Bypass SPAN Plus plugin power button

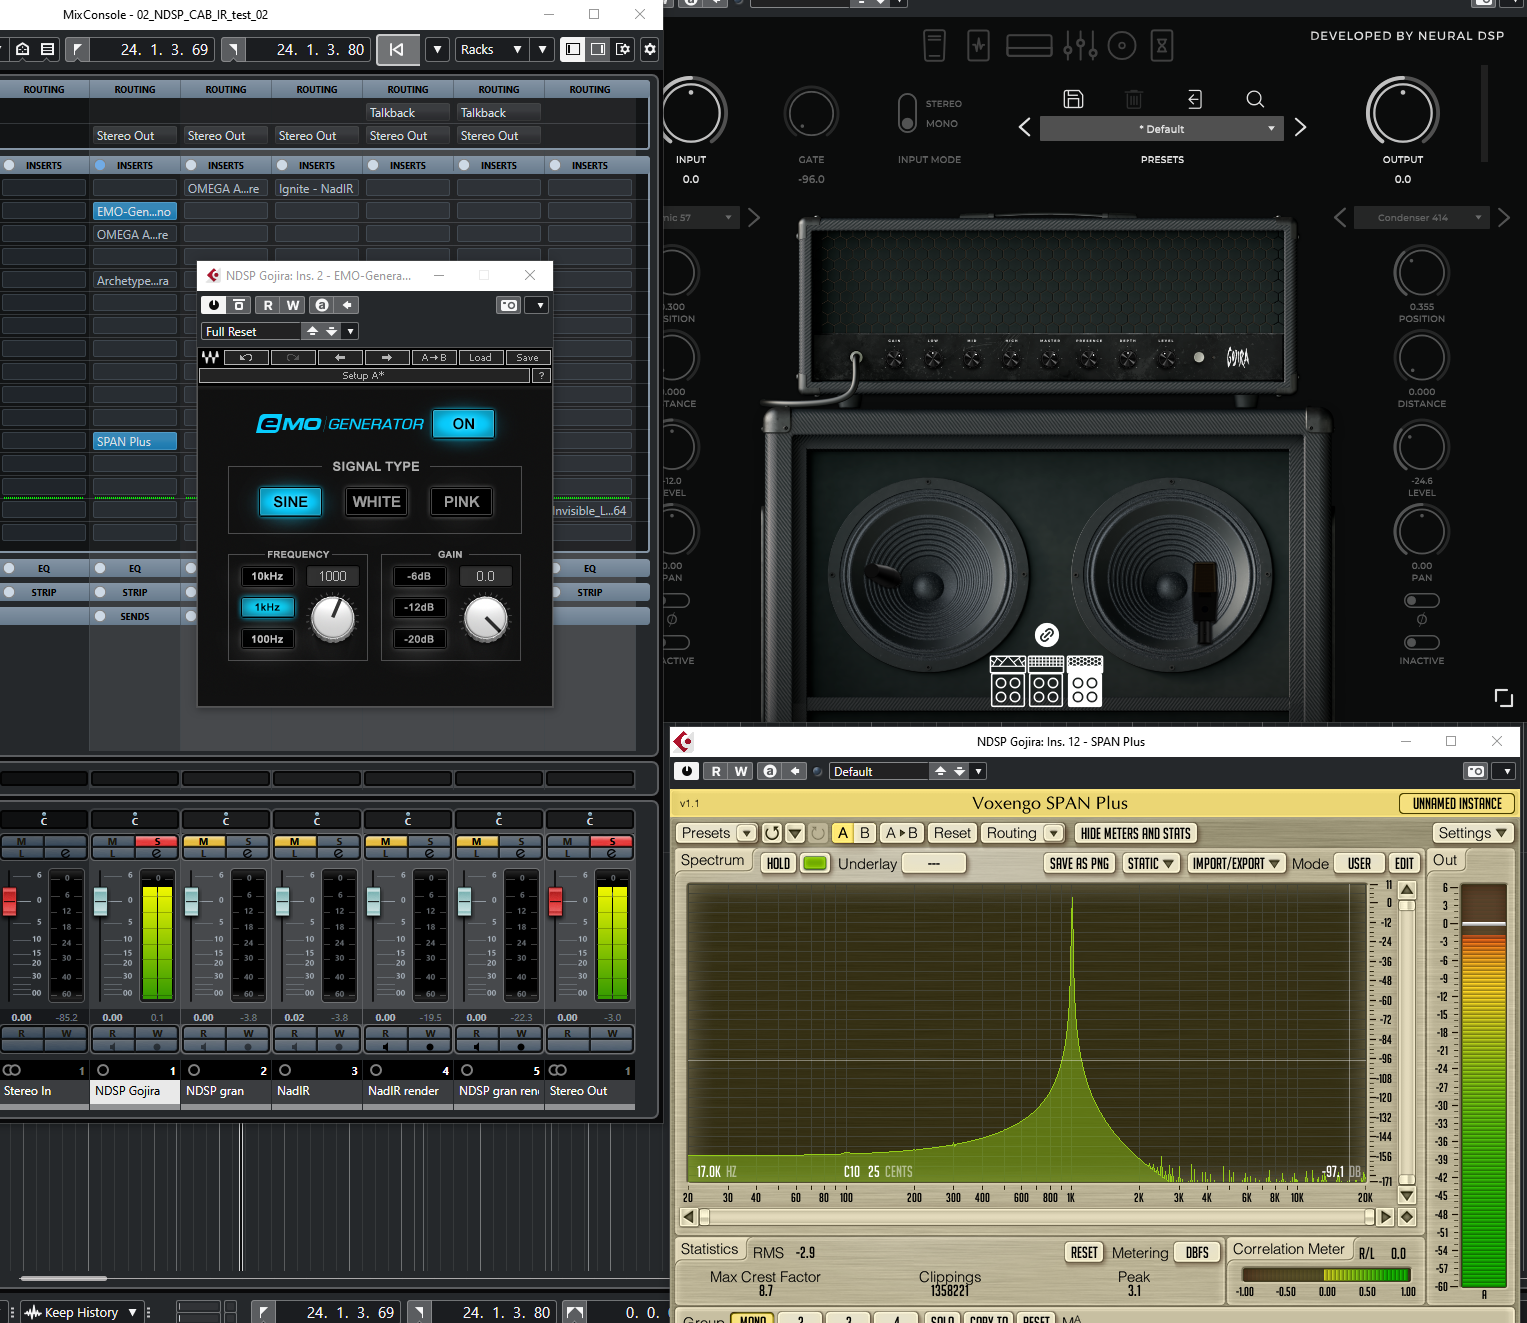click(687, 771)
